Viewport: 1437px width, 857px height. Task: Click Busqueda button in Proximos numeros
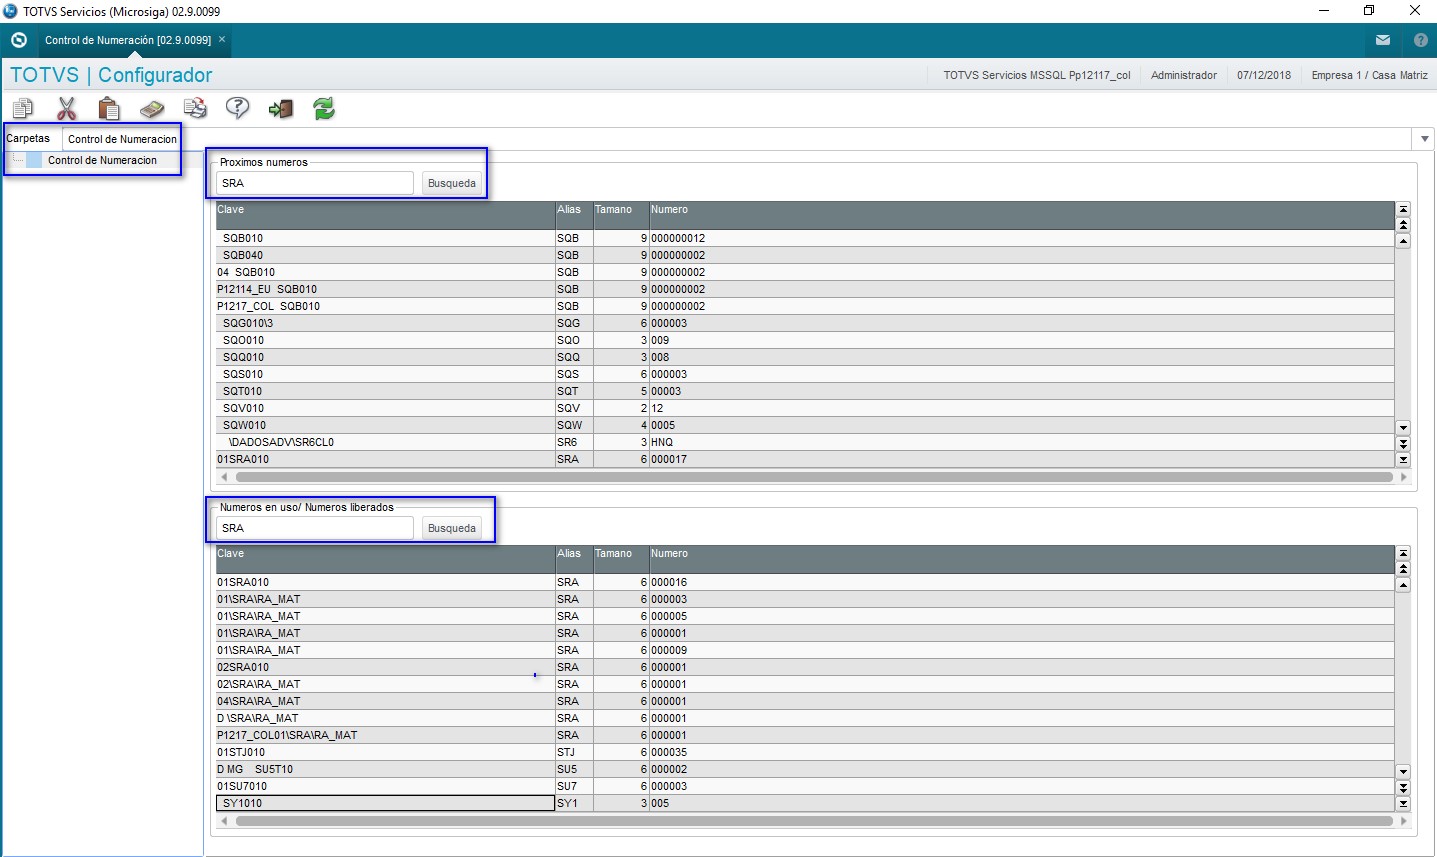pyautogui.click(x=452, y=183)
